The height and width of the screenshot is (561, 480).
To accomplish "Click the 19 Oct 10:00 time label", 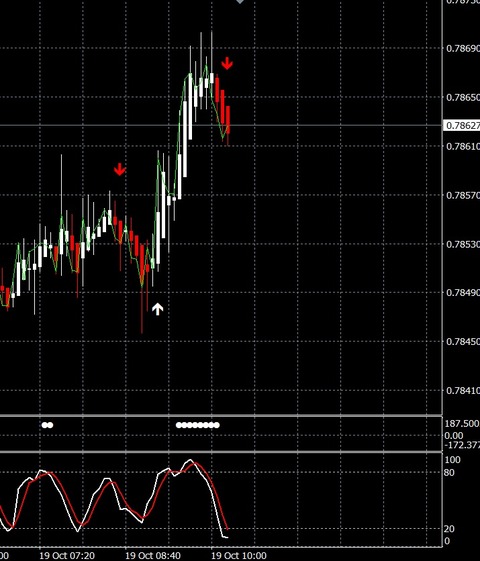I will [x=239, y=556].
